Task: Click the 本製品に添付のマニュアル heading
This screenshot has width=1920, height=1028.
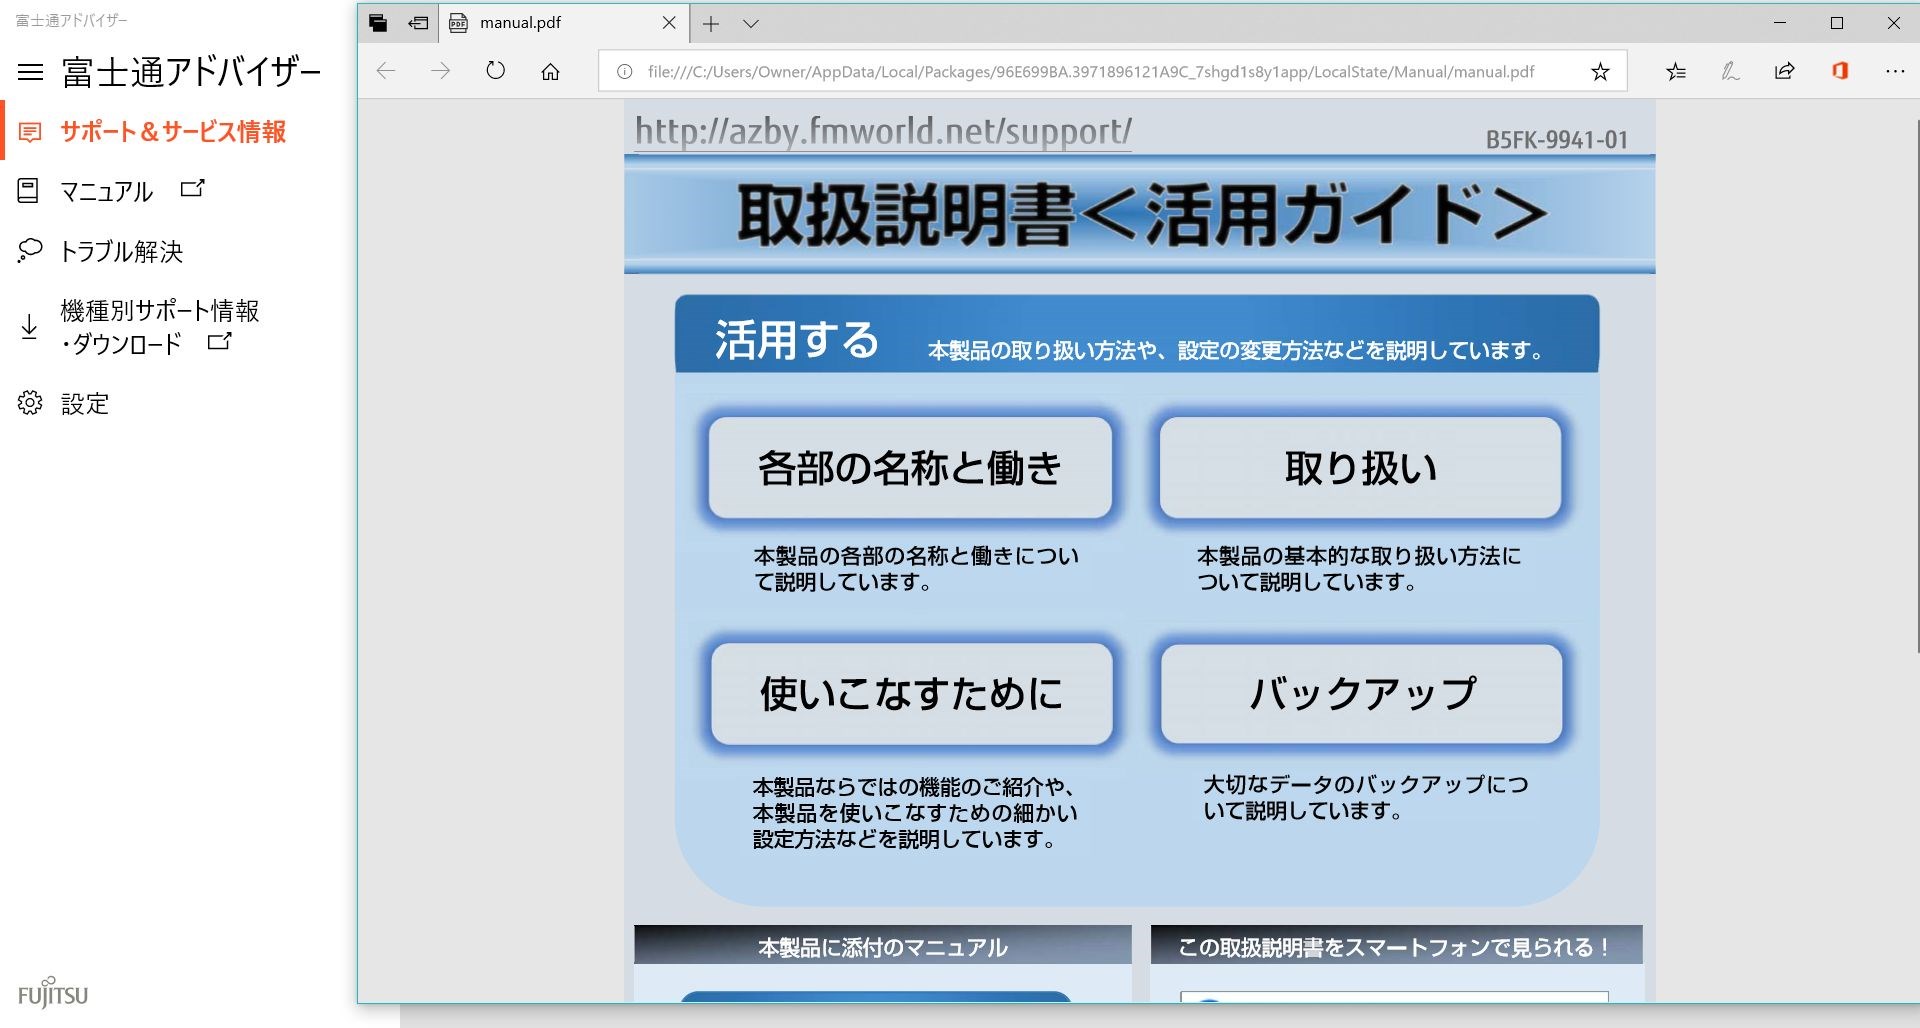Action: [883, 946]
